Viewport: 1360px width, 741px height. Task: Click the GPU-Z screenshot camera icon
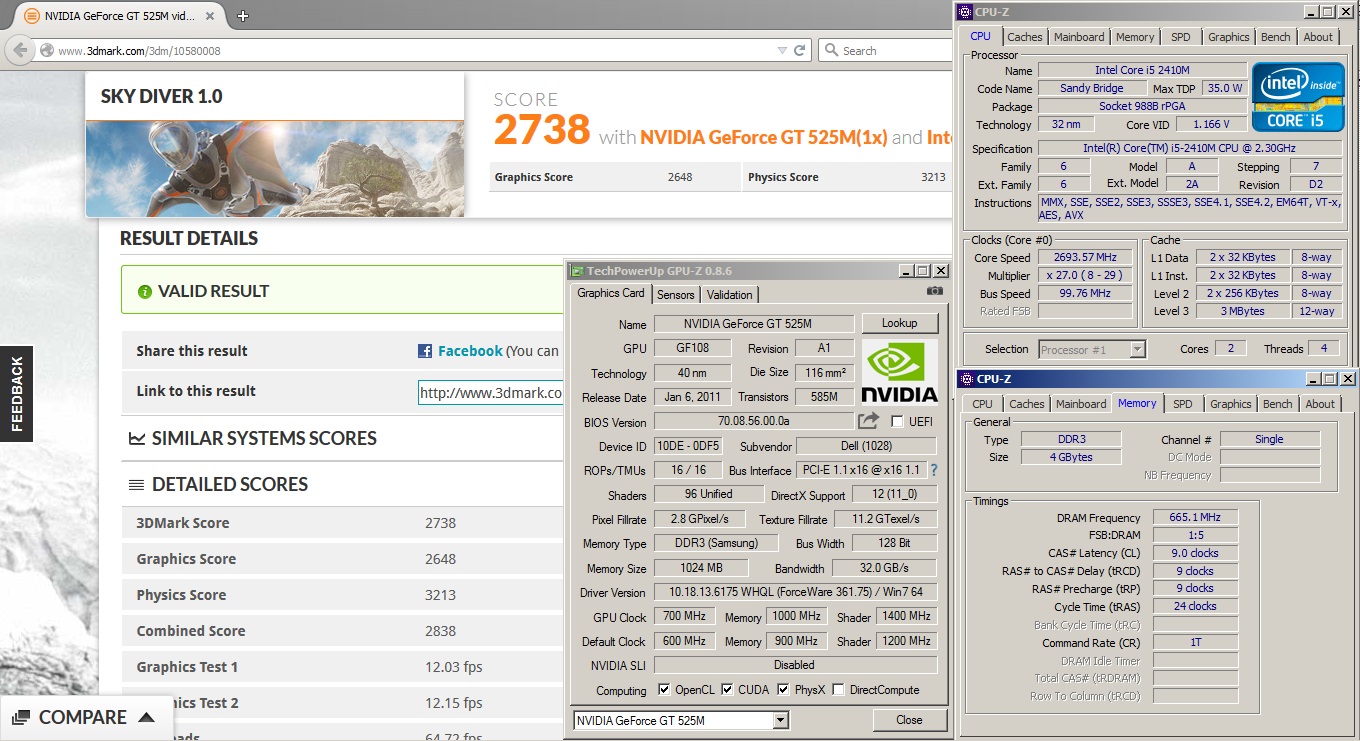[x=935, y=290]
